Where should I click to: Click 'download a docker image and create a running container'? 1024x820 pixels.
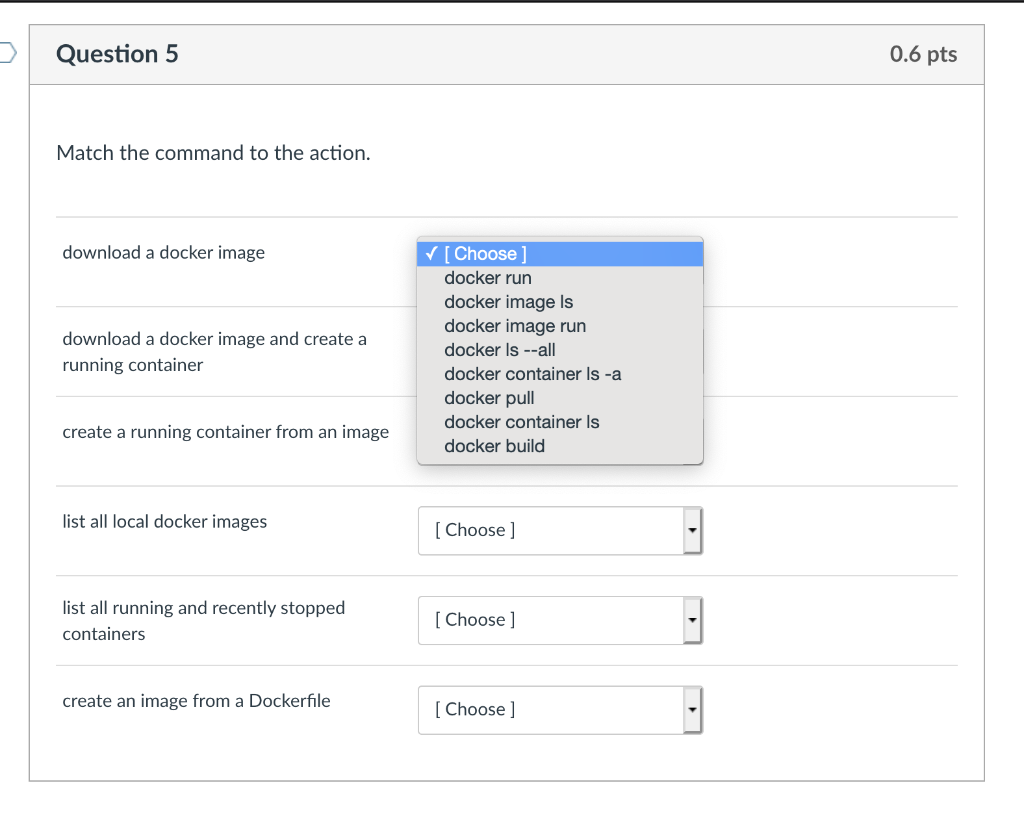[214, 352]
